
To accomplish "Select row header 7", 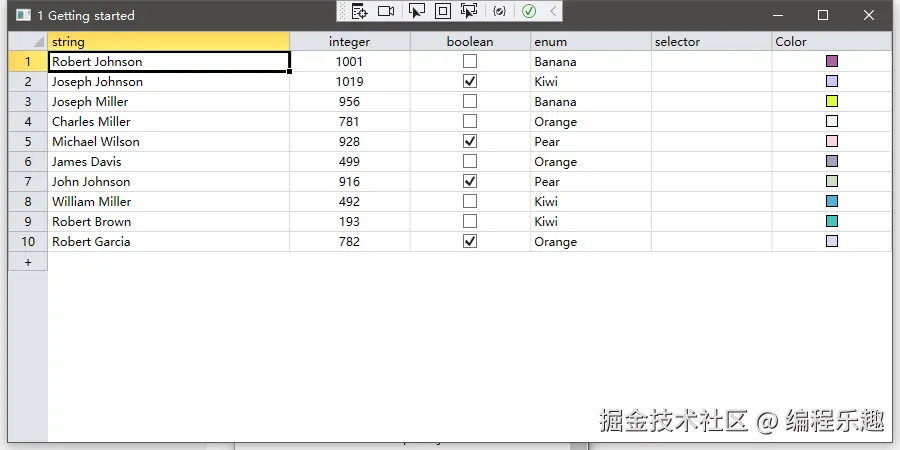I will pyautogui.click(x=28, y=181).
